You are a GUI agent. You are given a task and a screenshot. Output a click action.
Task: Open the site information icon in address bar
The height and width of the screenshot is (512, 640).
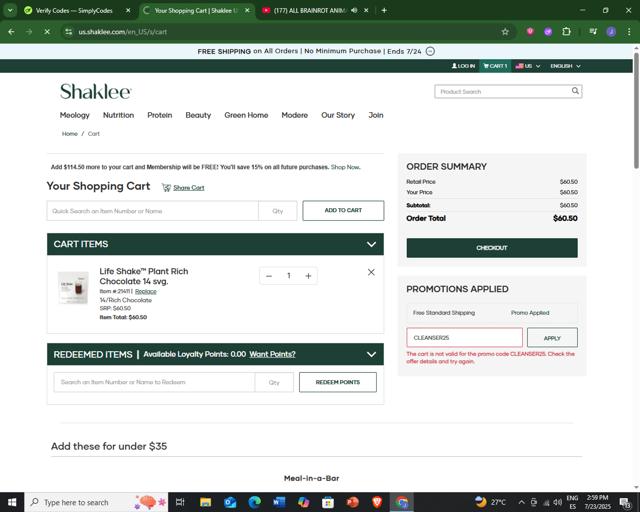point(69,32)
